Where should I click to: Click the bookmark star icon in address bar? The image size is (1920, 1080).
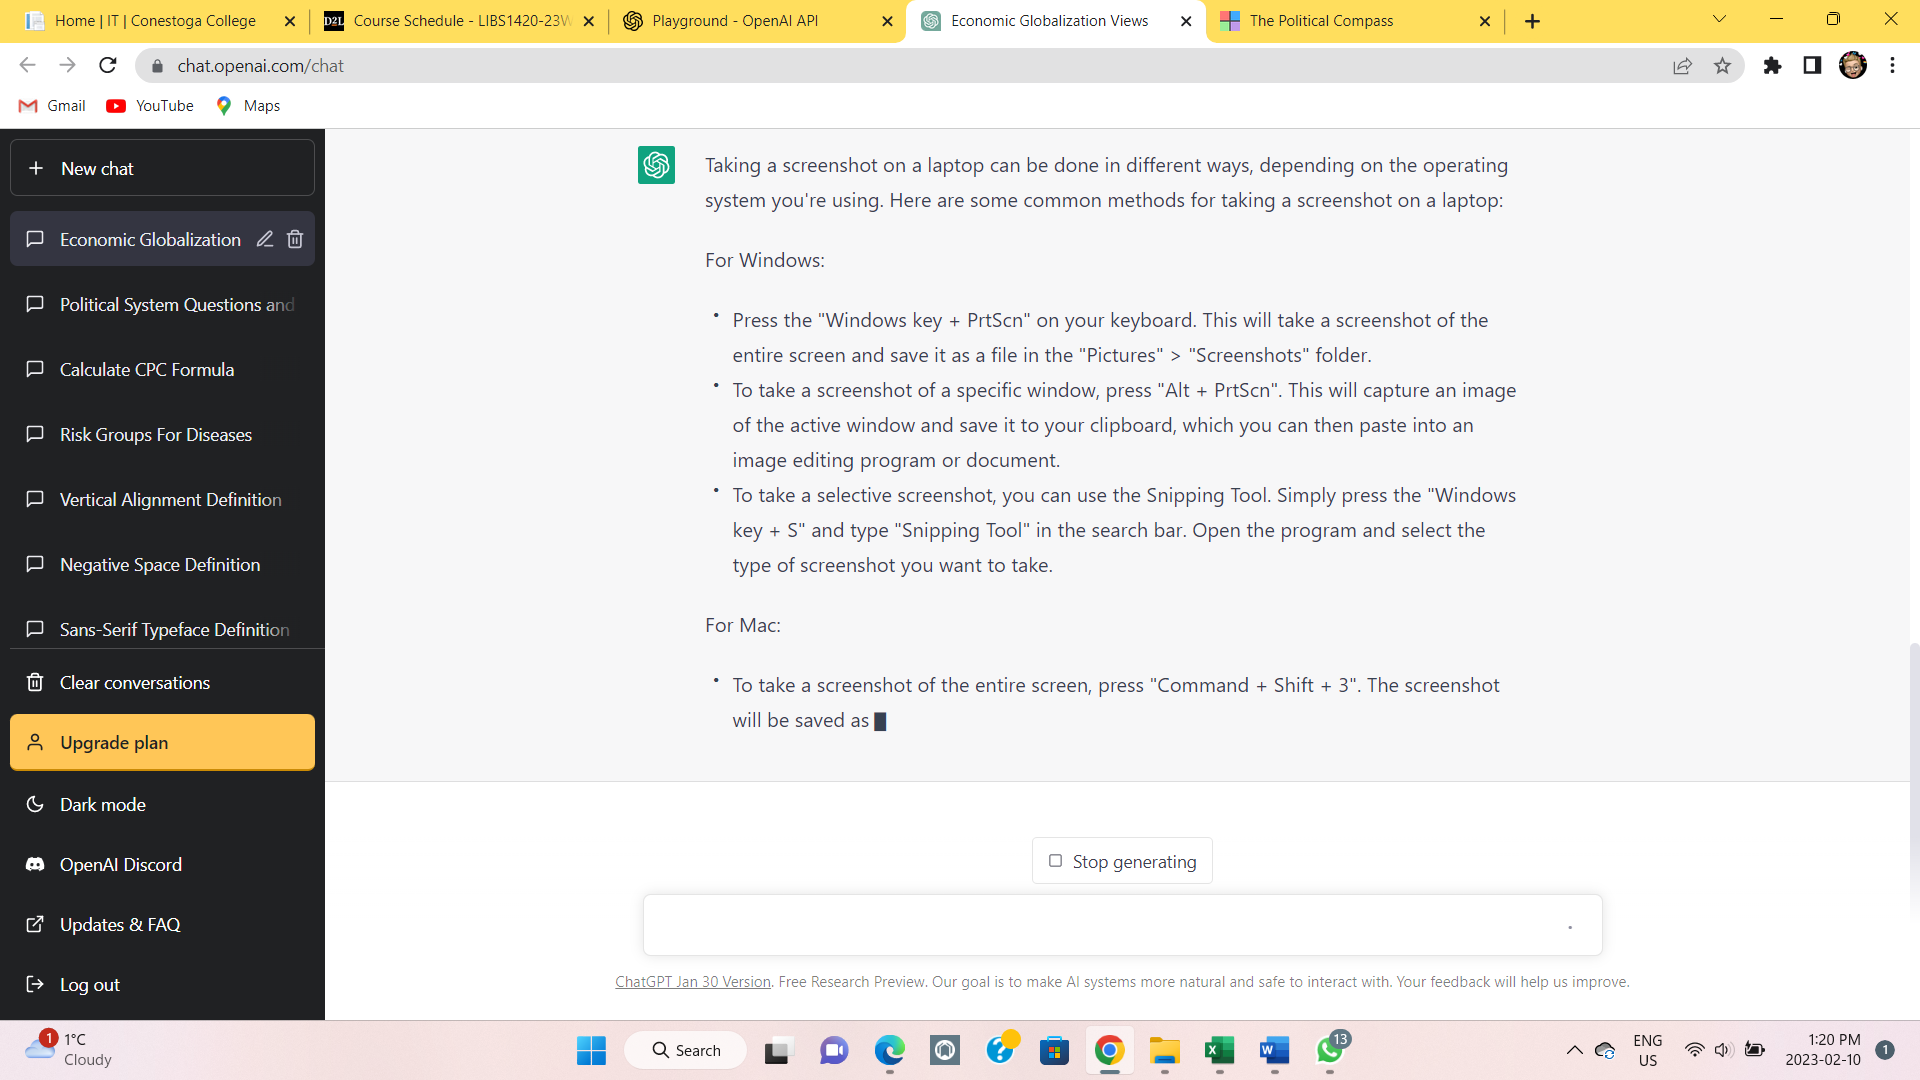point(1722,66)
